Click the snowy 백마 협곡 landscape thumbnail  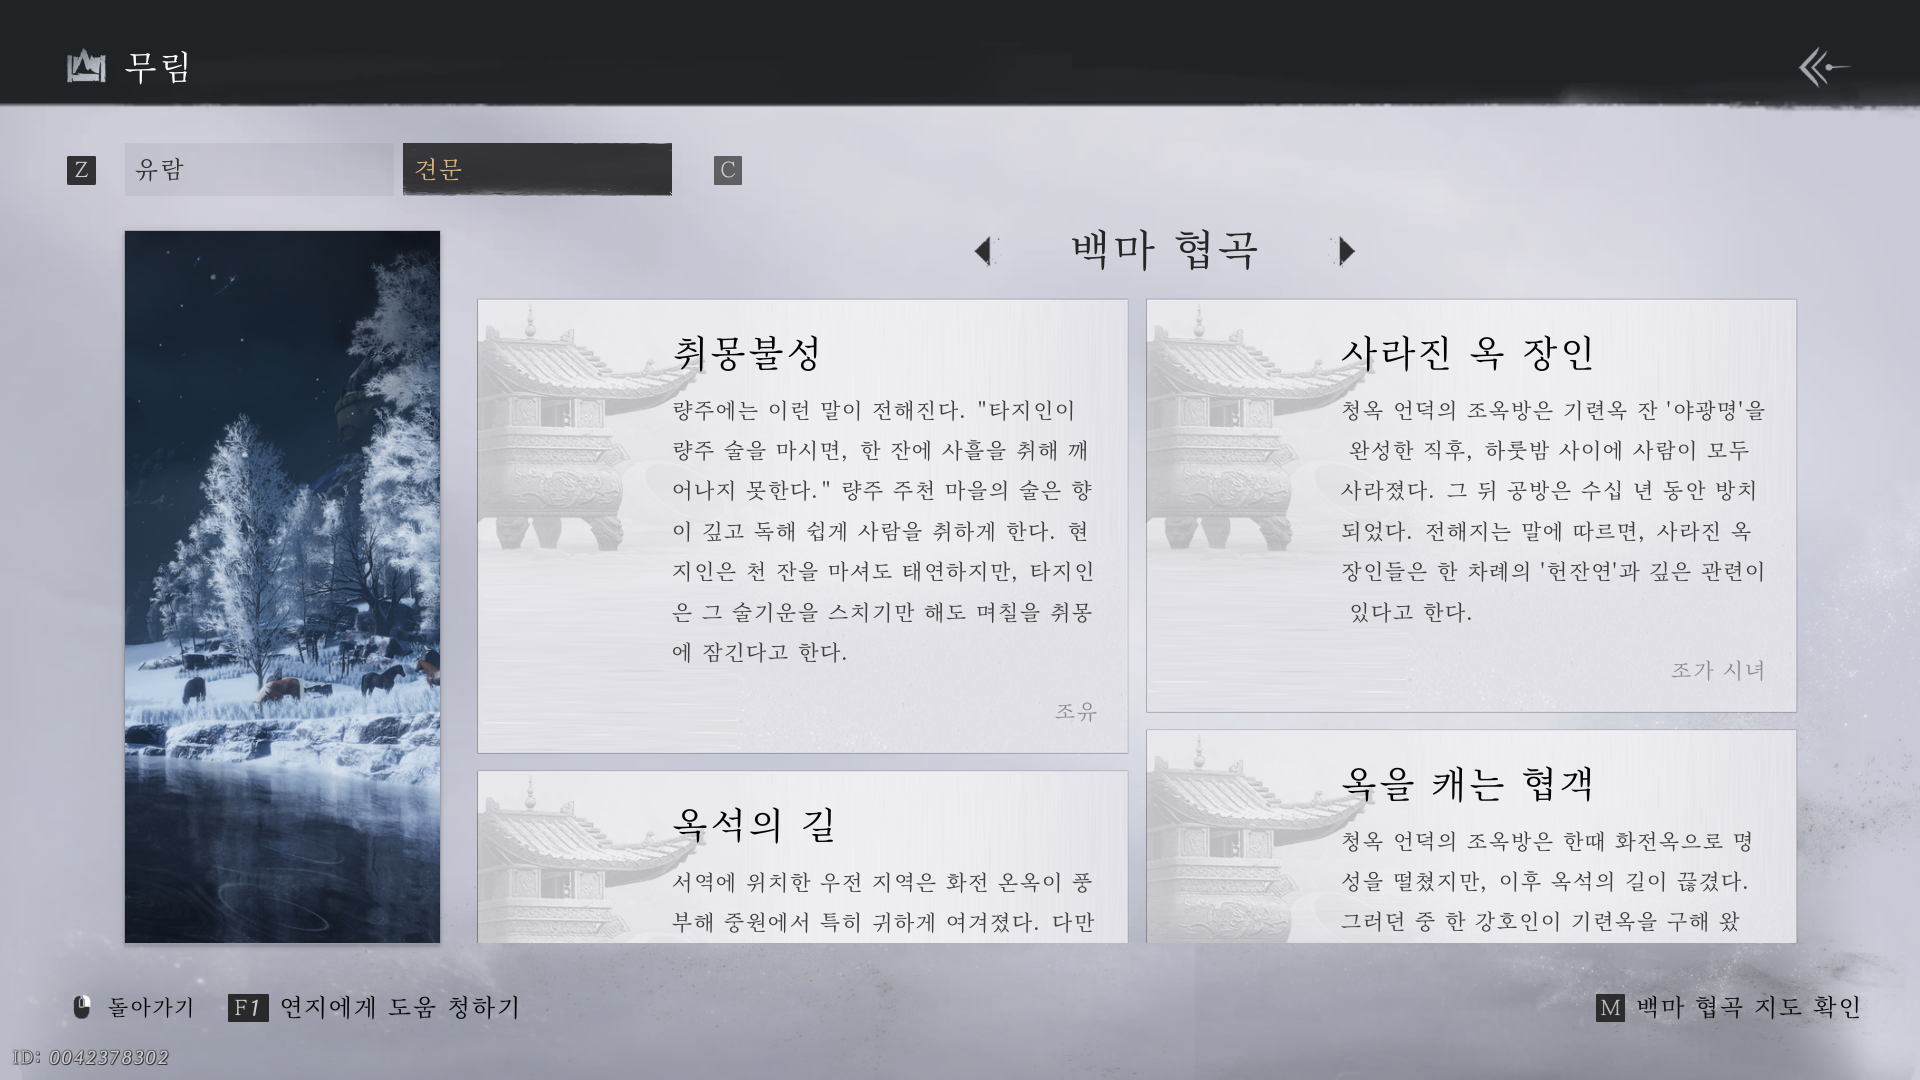click(282, 587)
